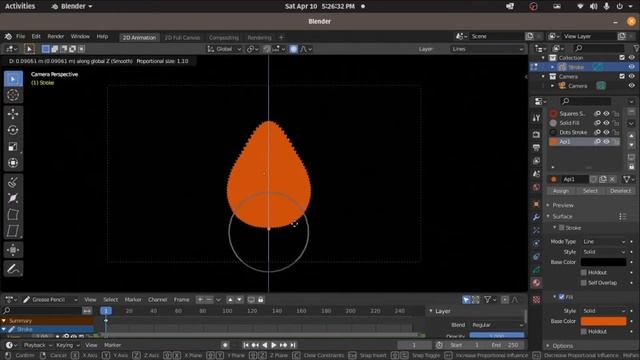
Task: Expand the Preview panel
Action: pos(562,205)
